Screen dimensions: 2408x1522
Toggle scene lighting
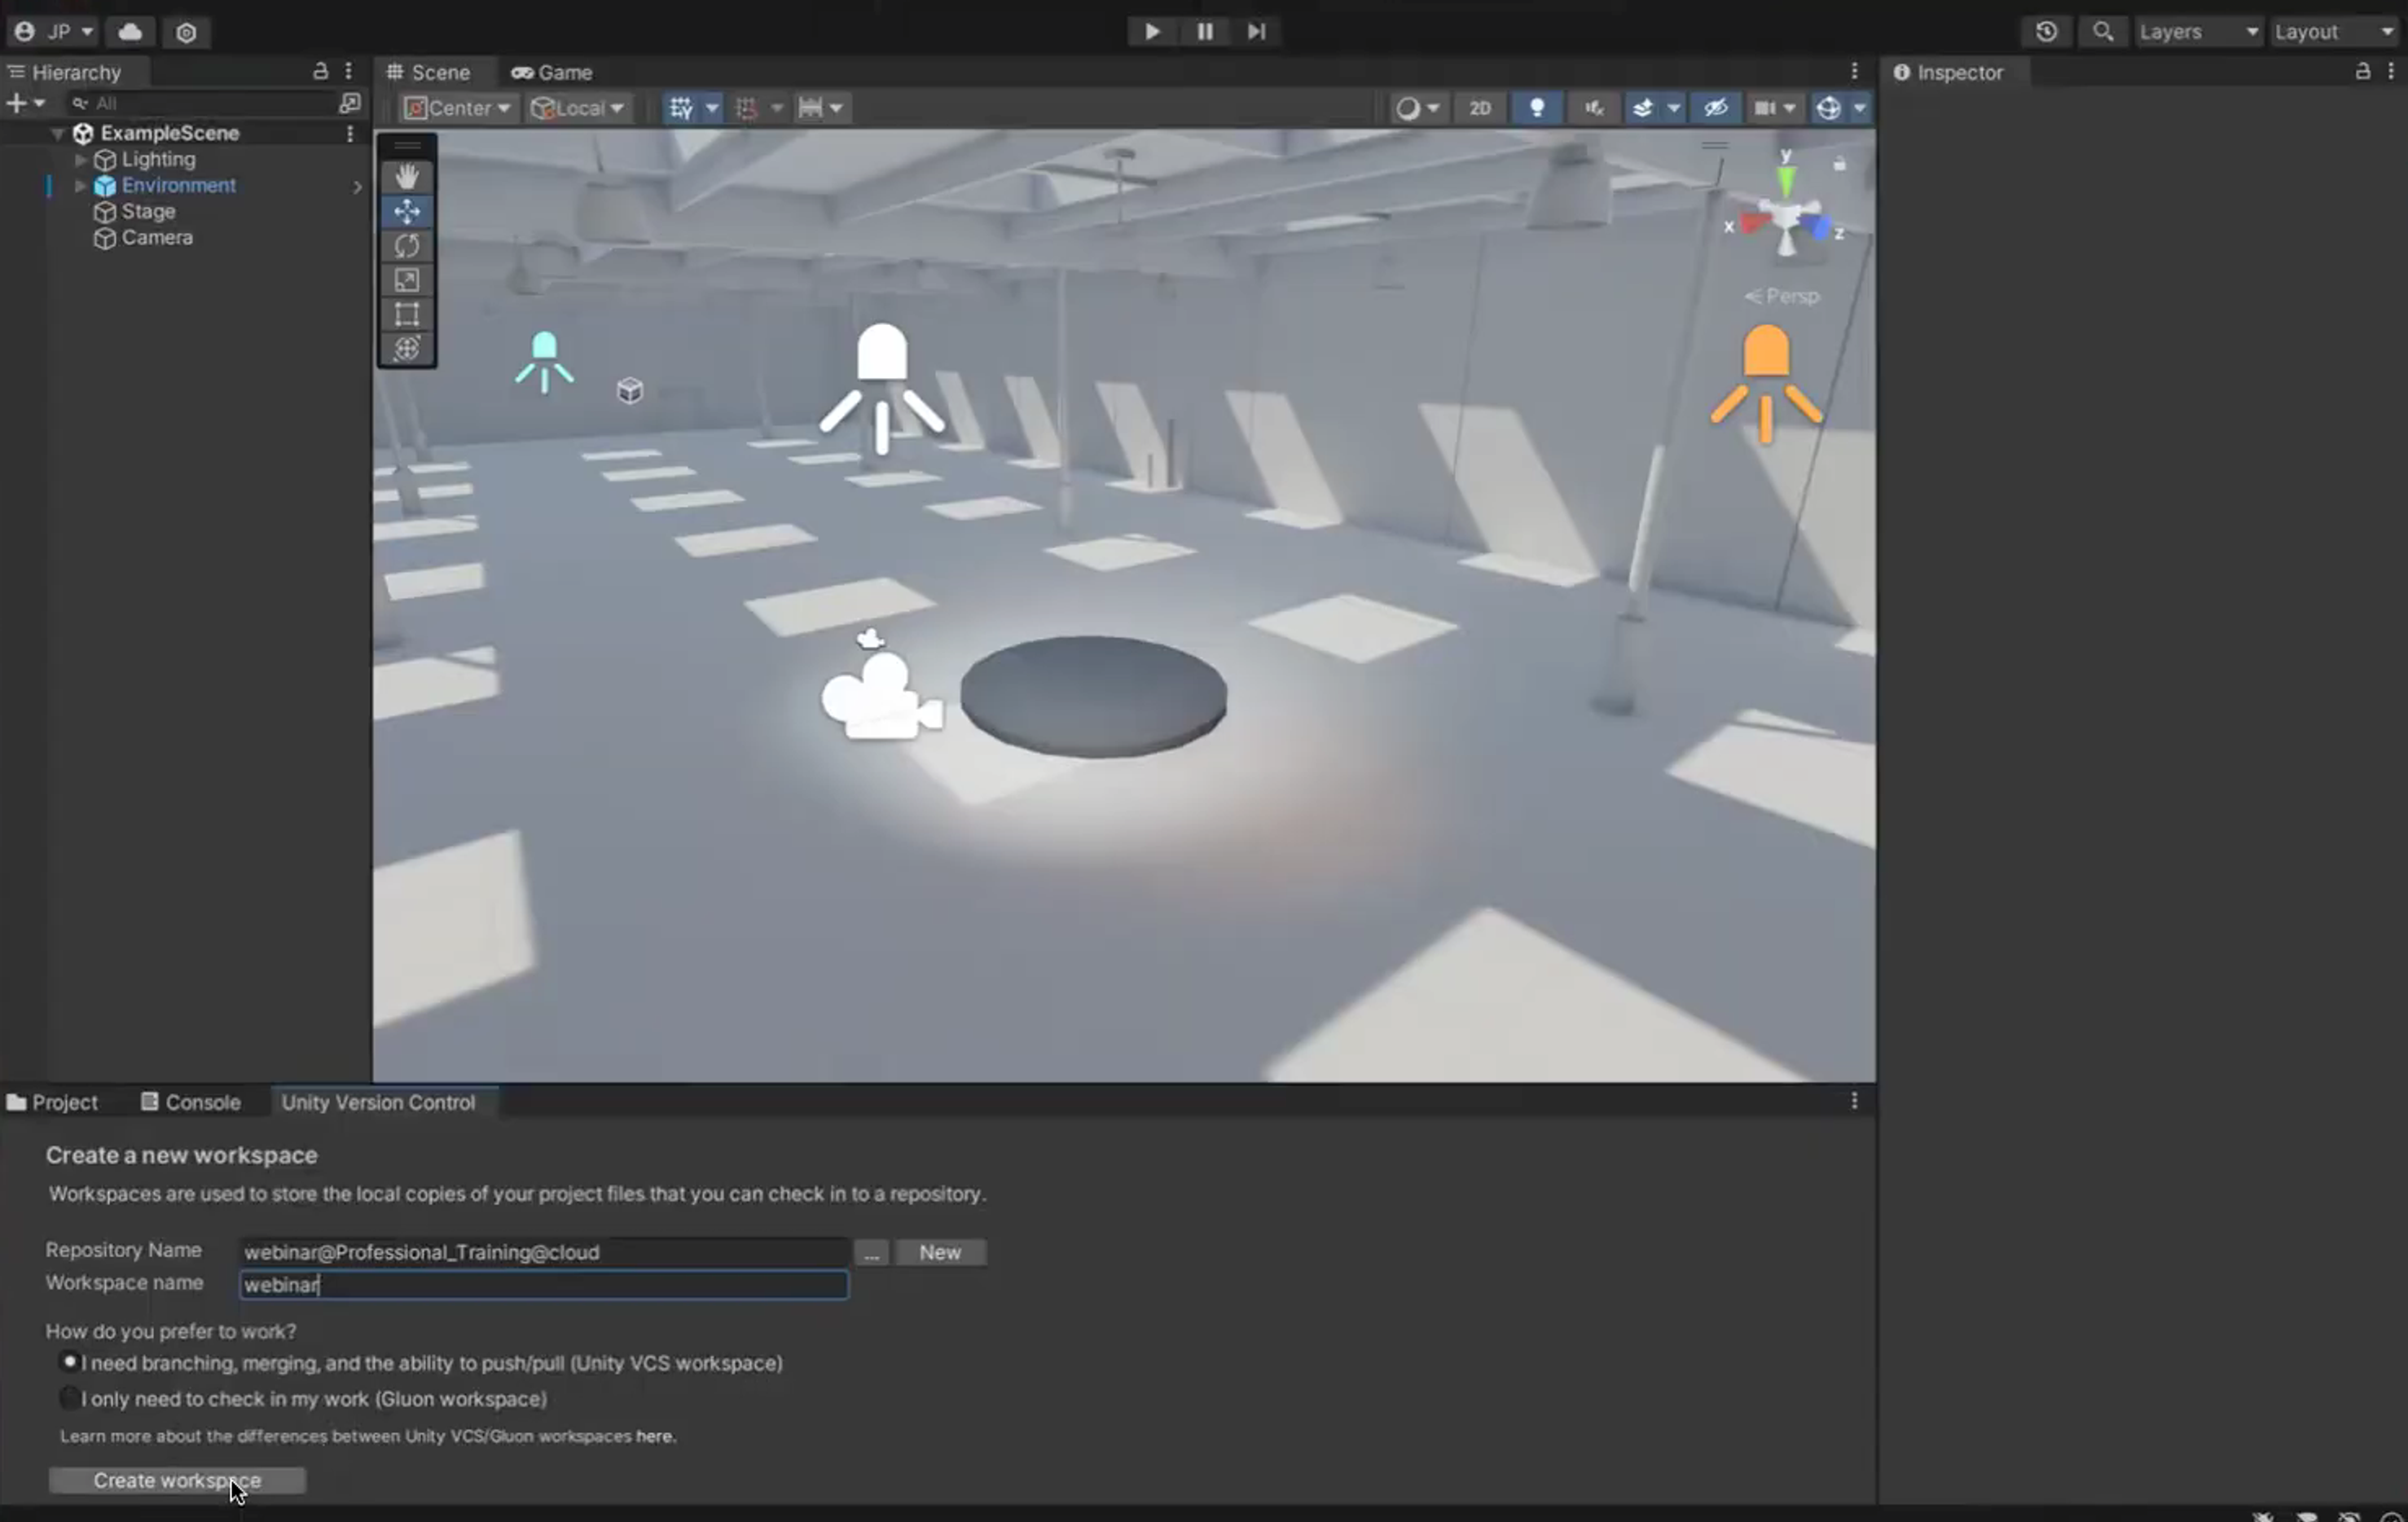coord(1537,108)
